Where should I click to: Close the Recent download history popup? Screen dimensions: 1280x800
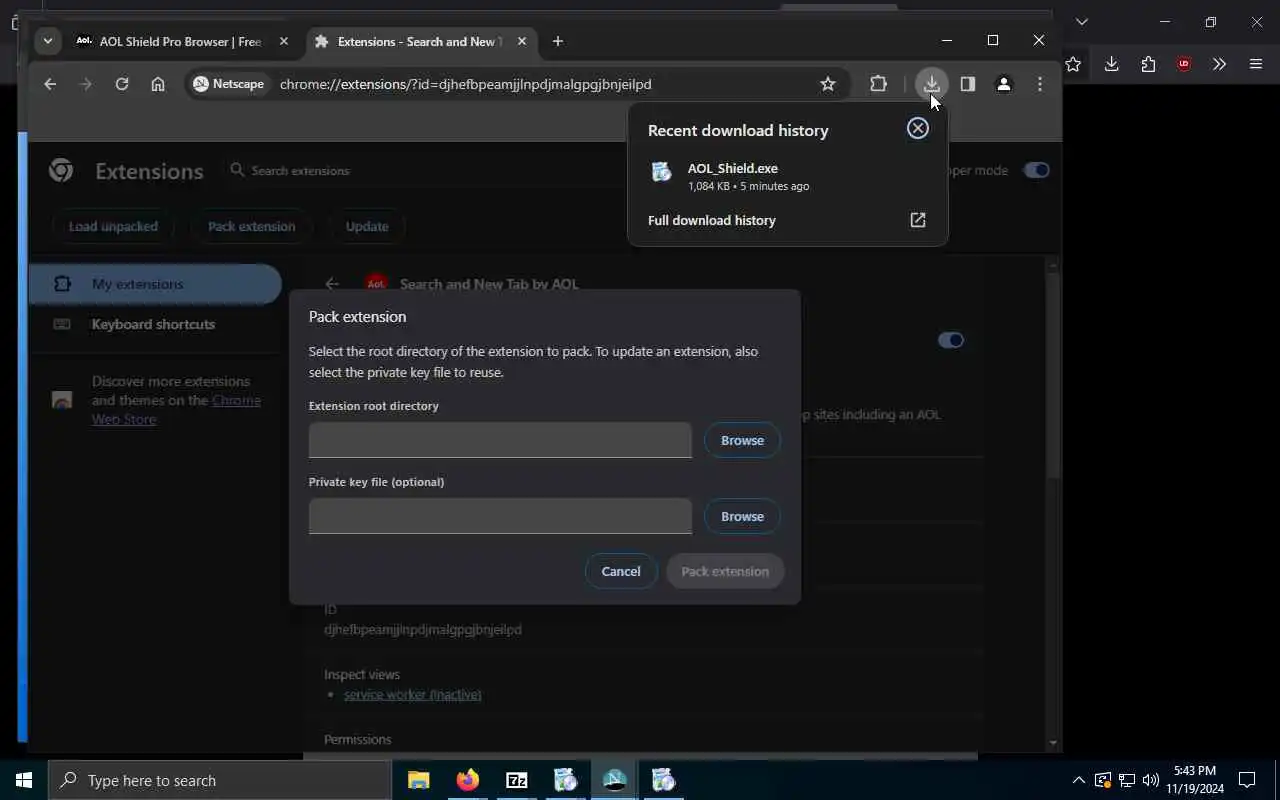917,128
